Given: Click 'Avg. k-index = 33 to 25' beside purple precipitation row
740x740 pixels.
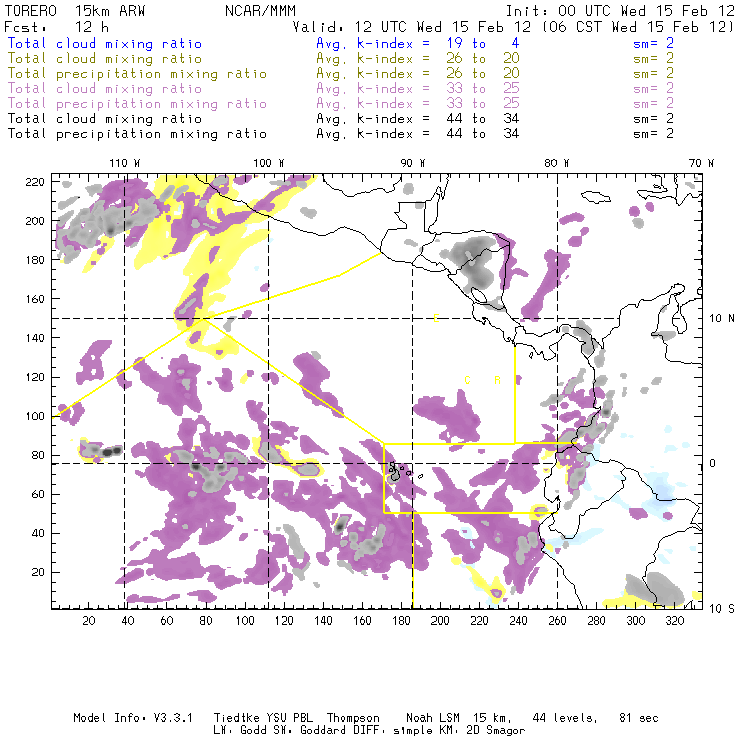Looking at the screenshot, I should (x=418, y=104).
